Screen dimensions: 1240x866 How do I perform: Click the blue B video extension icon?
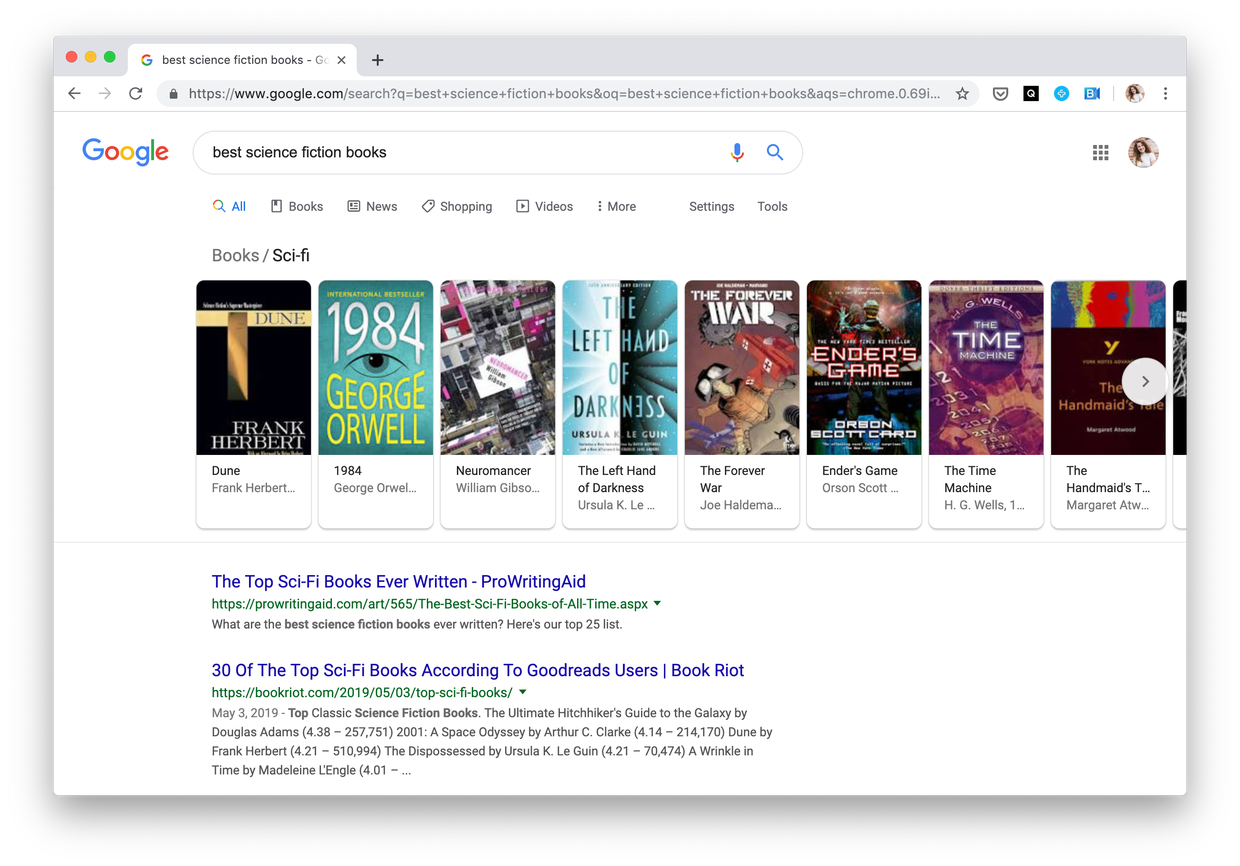pyautogui.click(x=1092, y=94)
